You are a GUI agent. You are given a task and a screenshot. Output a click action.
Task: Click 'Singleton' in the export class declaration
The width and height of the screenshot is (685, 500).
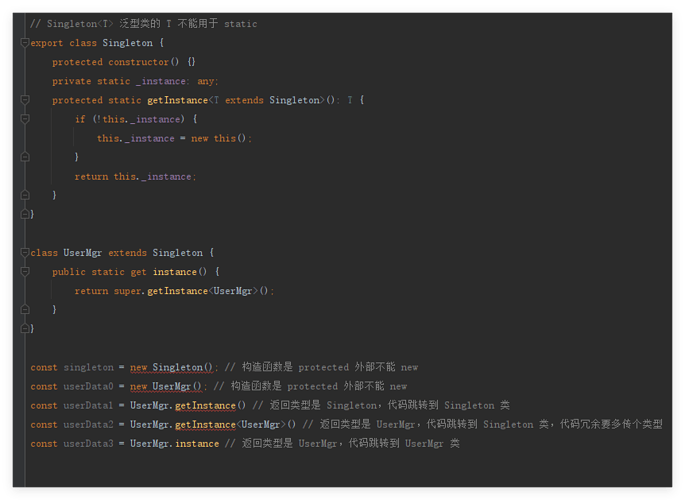pyautogui.click(x=128, y=43)
